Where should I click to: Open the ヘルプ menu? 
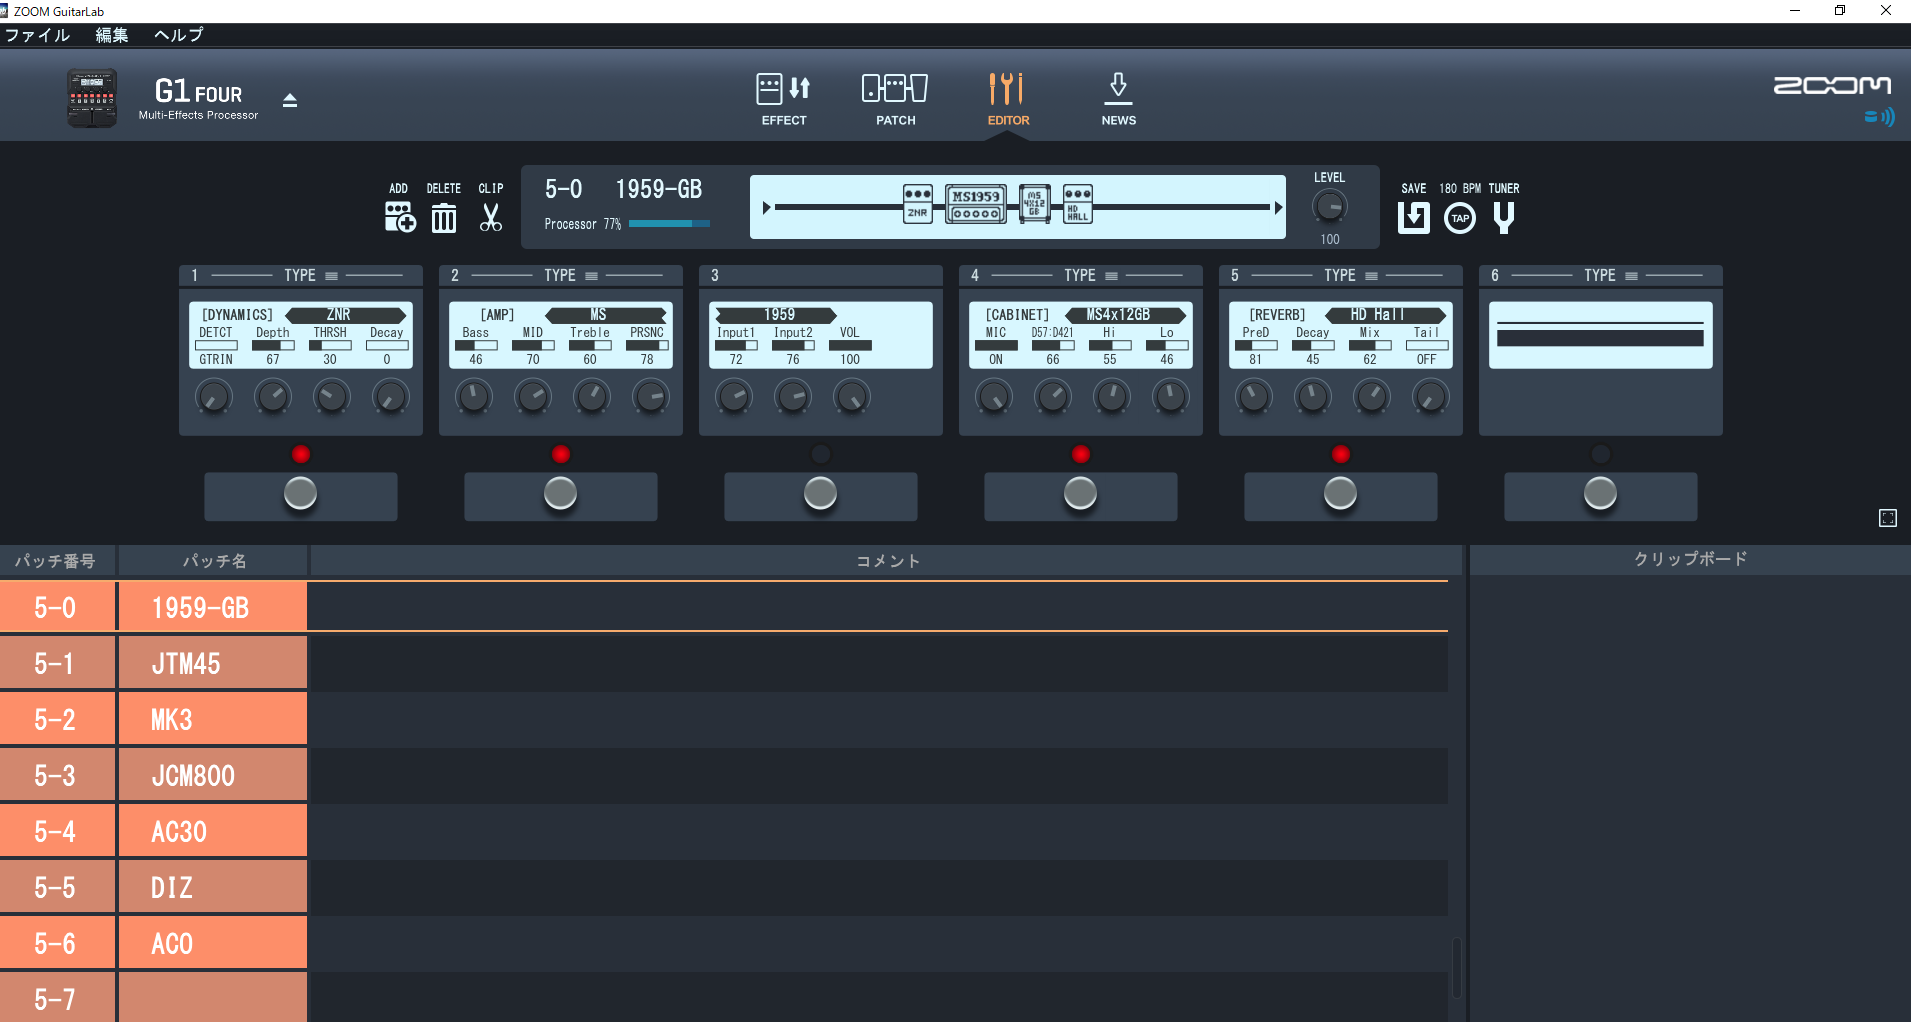coord(179,35)
